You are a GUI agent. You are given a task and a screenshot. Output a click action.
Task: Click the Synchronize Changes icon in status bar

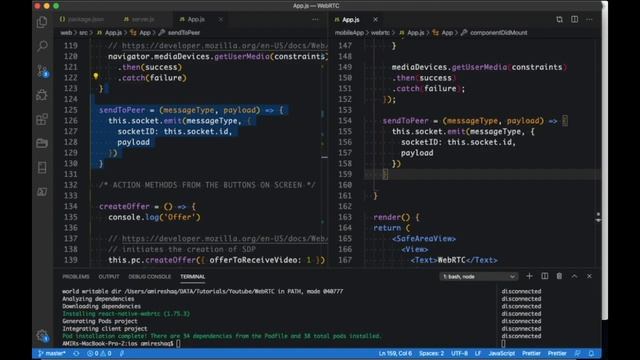point(76,353)
